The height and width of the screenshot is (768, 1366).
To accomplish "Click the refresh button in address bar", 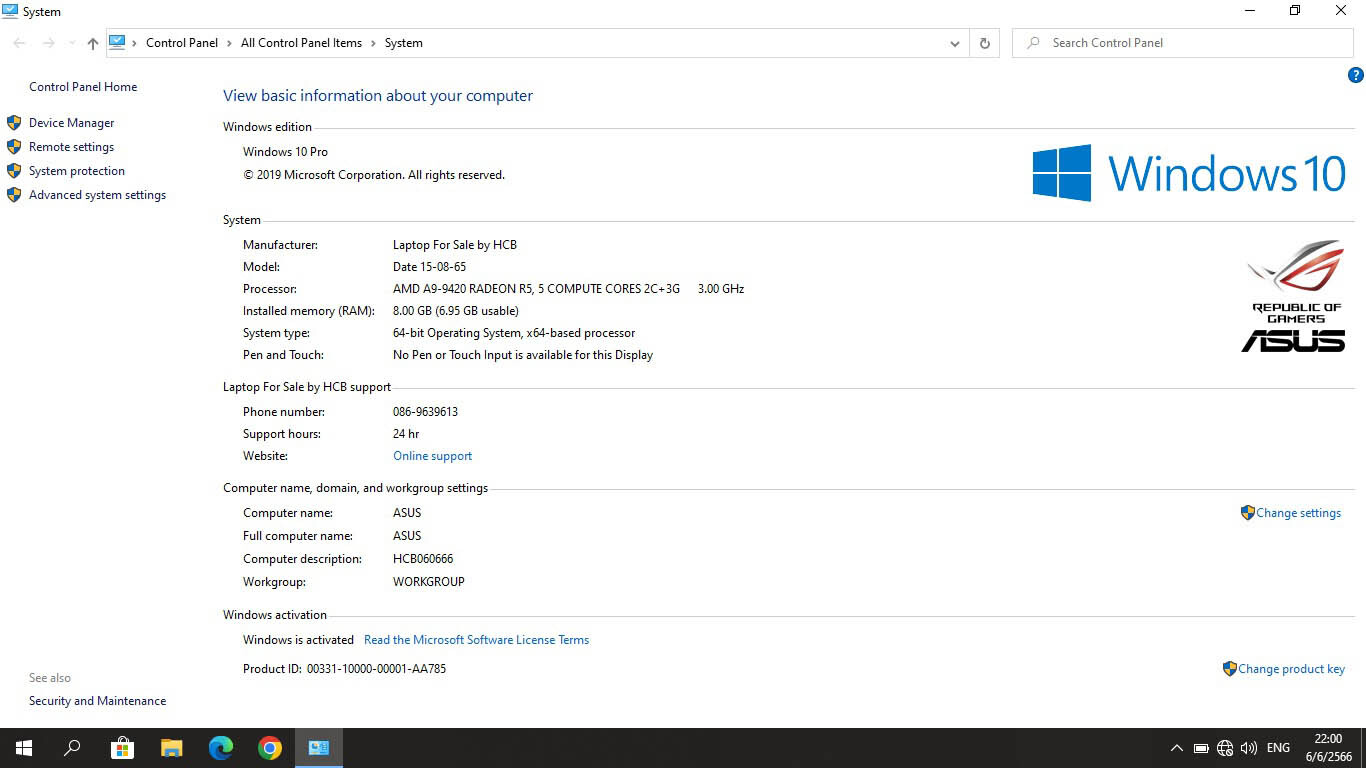I will pyautogui.click(x=984, y=43).
